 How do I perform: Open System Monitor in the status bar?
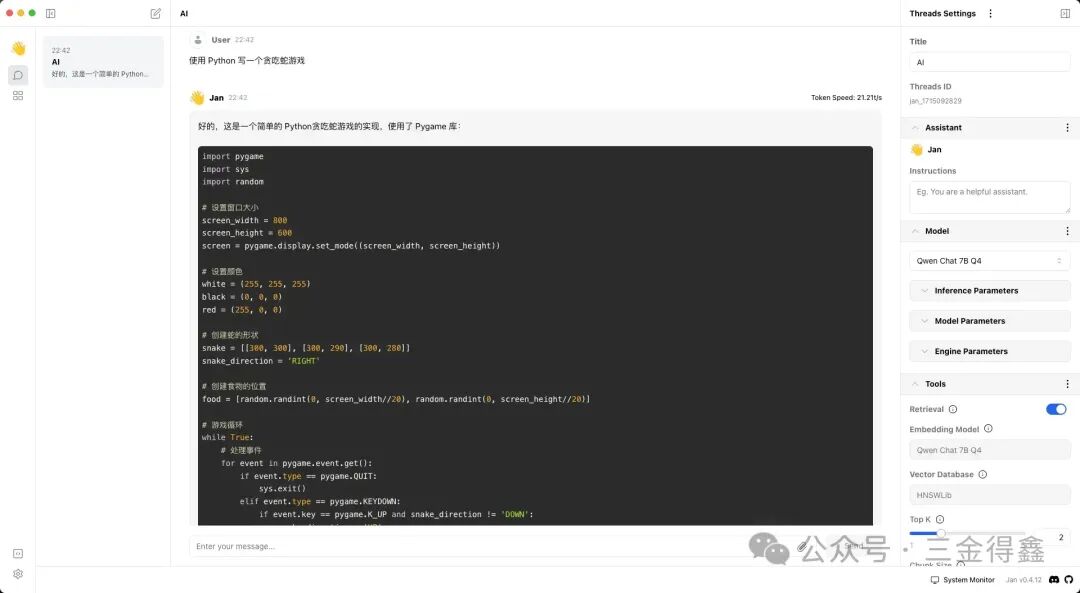pyautogui.click(x=962, y=580)
